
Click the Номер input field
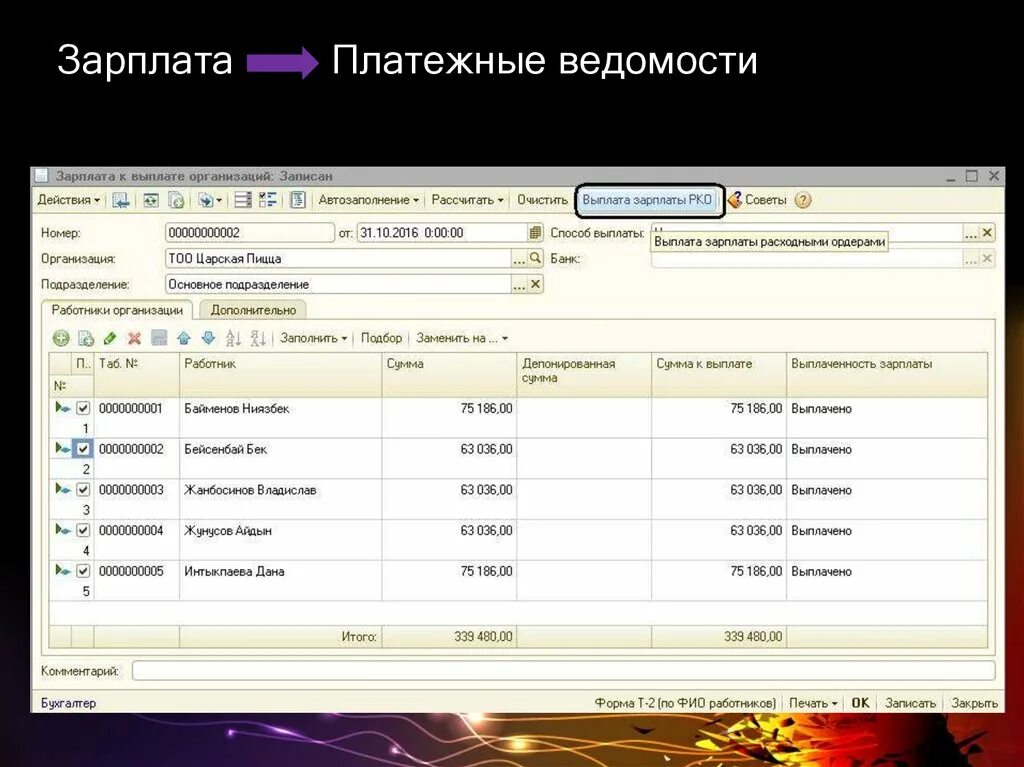249,233
